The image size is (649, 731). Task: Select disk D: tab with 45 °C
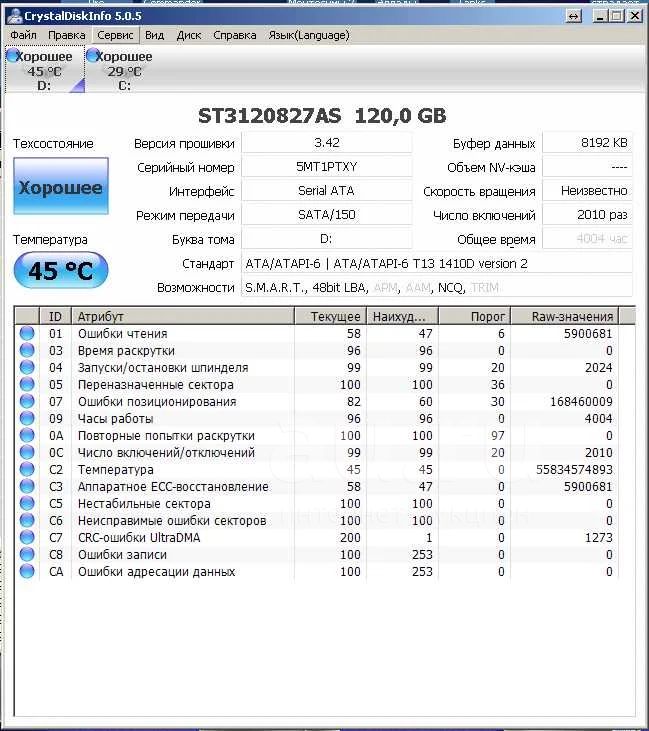45,69
